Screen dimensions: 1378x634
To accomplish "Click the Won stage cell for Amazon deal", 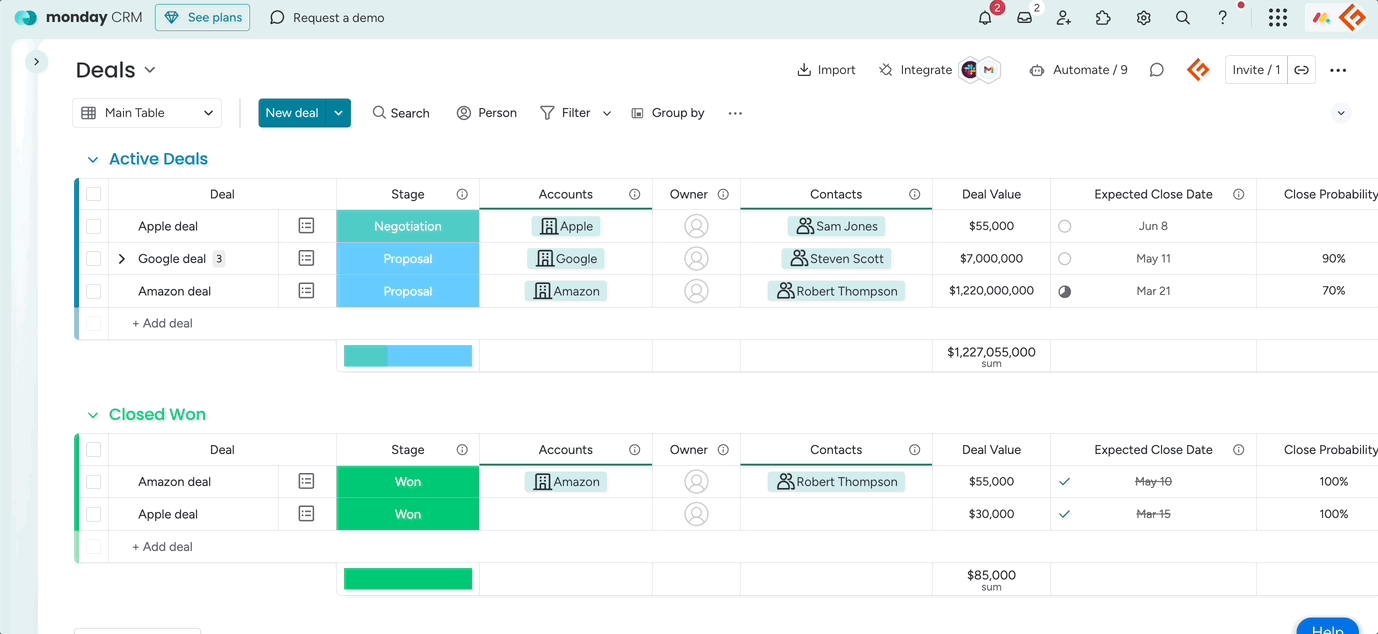I will click(x=408, y=481).
